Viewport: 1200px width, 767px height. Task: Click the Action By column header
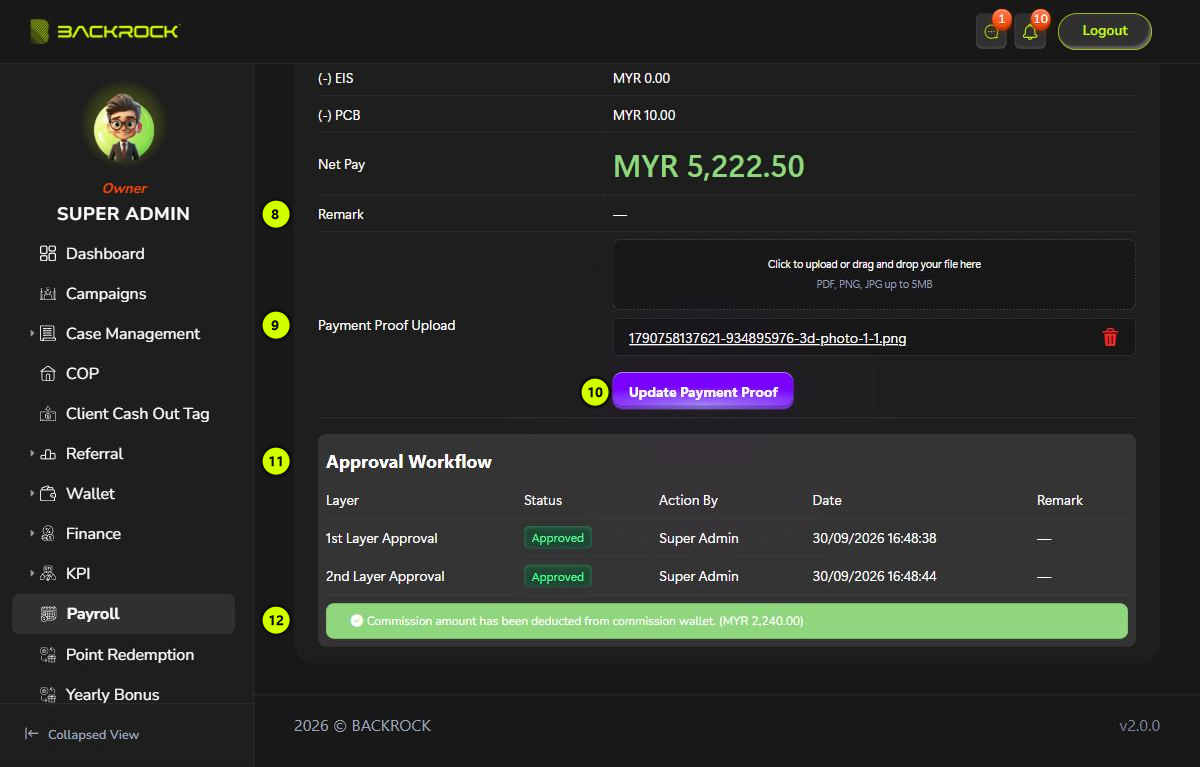point(688,500)
